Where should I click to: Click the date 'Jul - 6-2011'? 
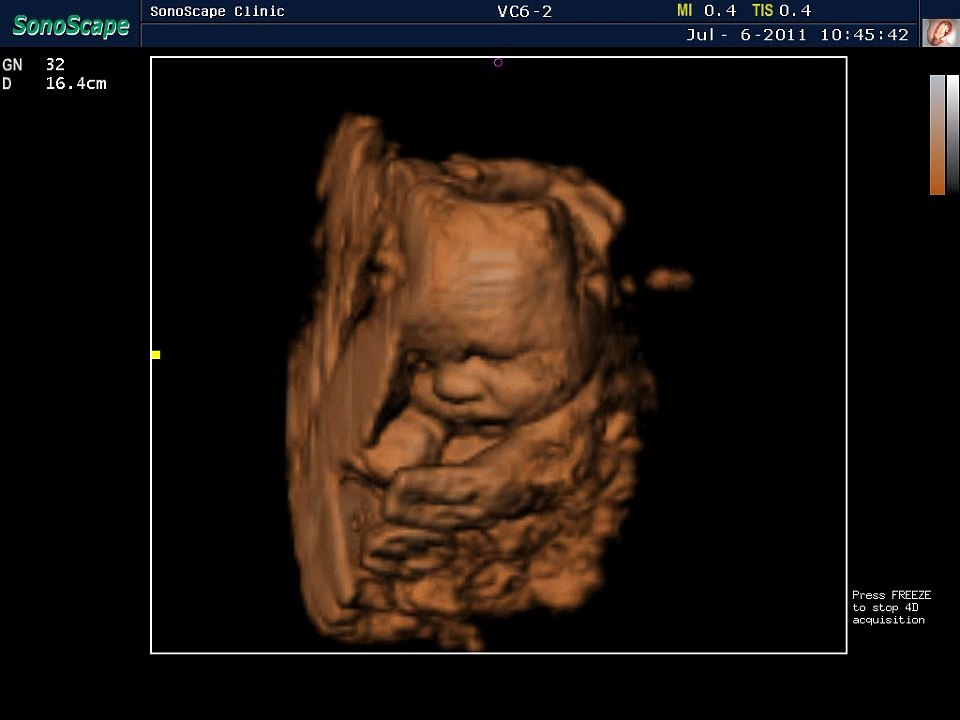tap(746, 35)
